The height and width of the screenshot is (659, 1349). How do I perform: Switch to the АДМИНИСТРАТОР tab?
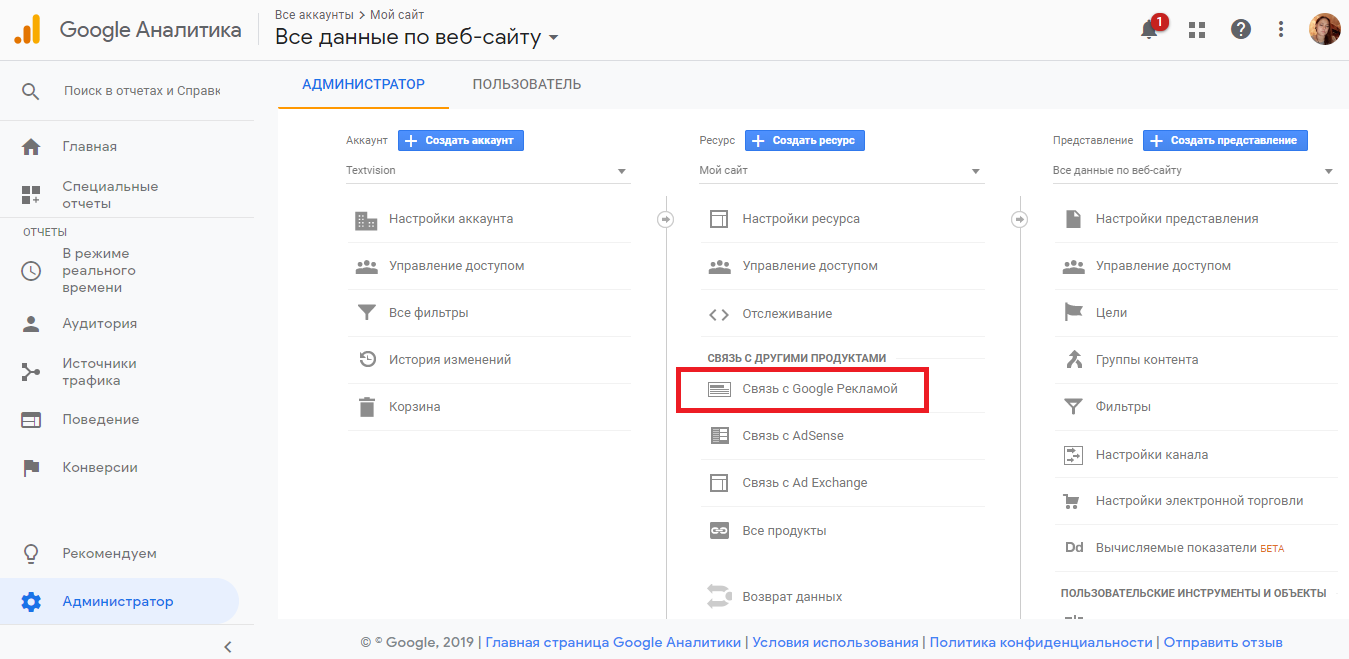point(364,84)
